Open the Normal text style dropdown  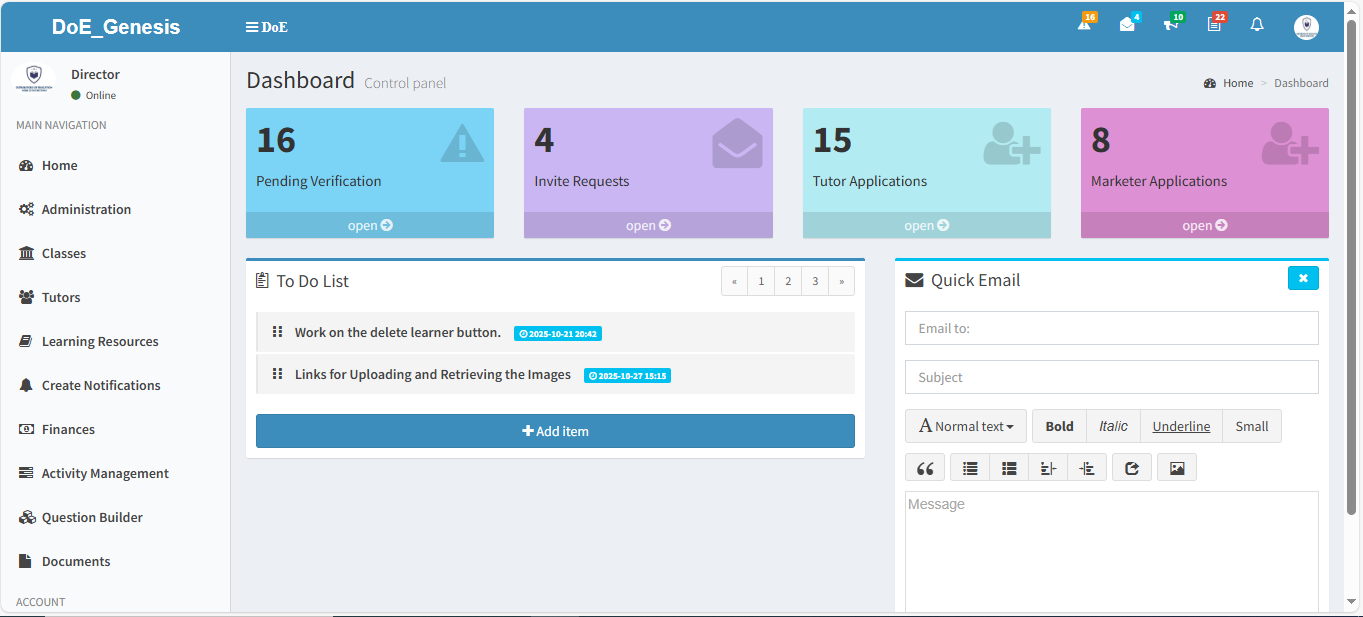coord(964,425)
